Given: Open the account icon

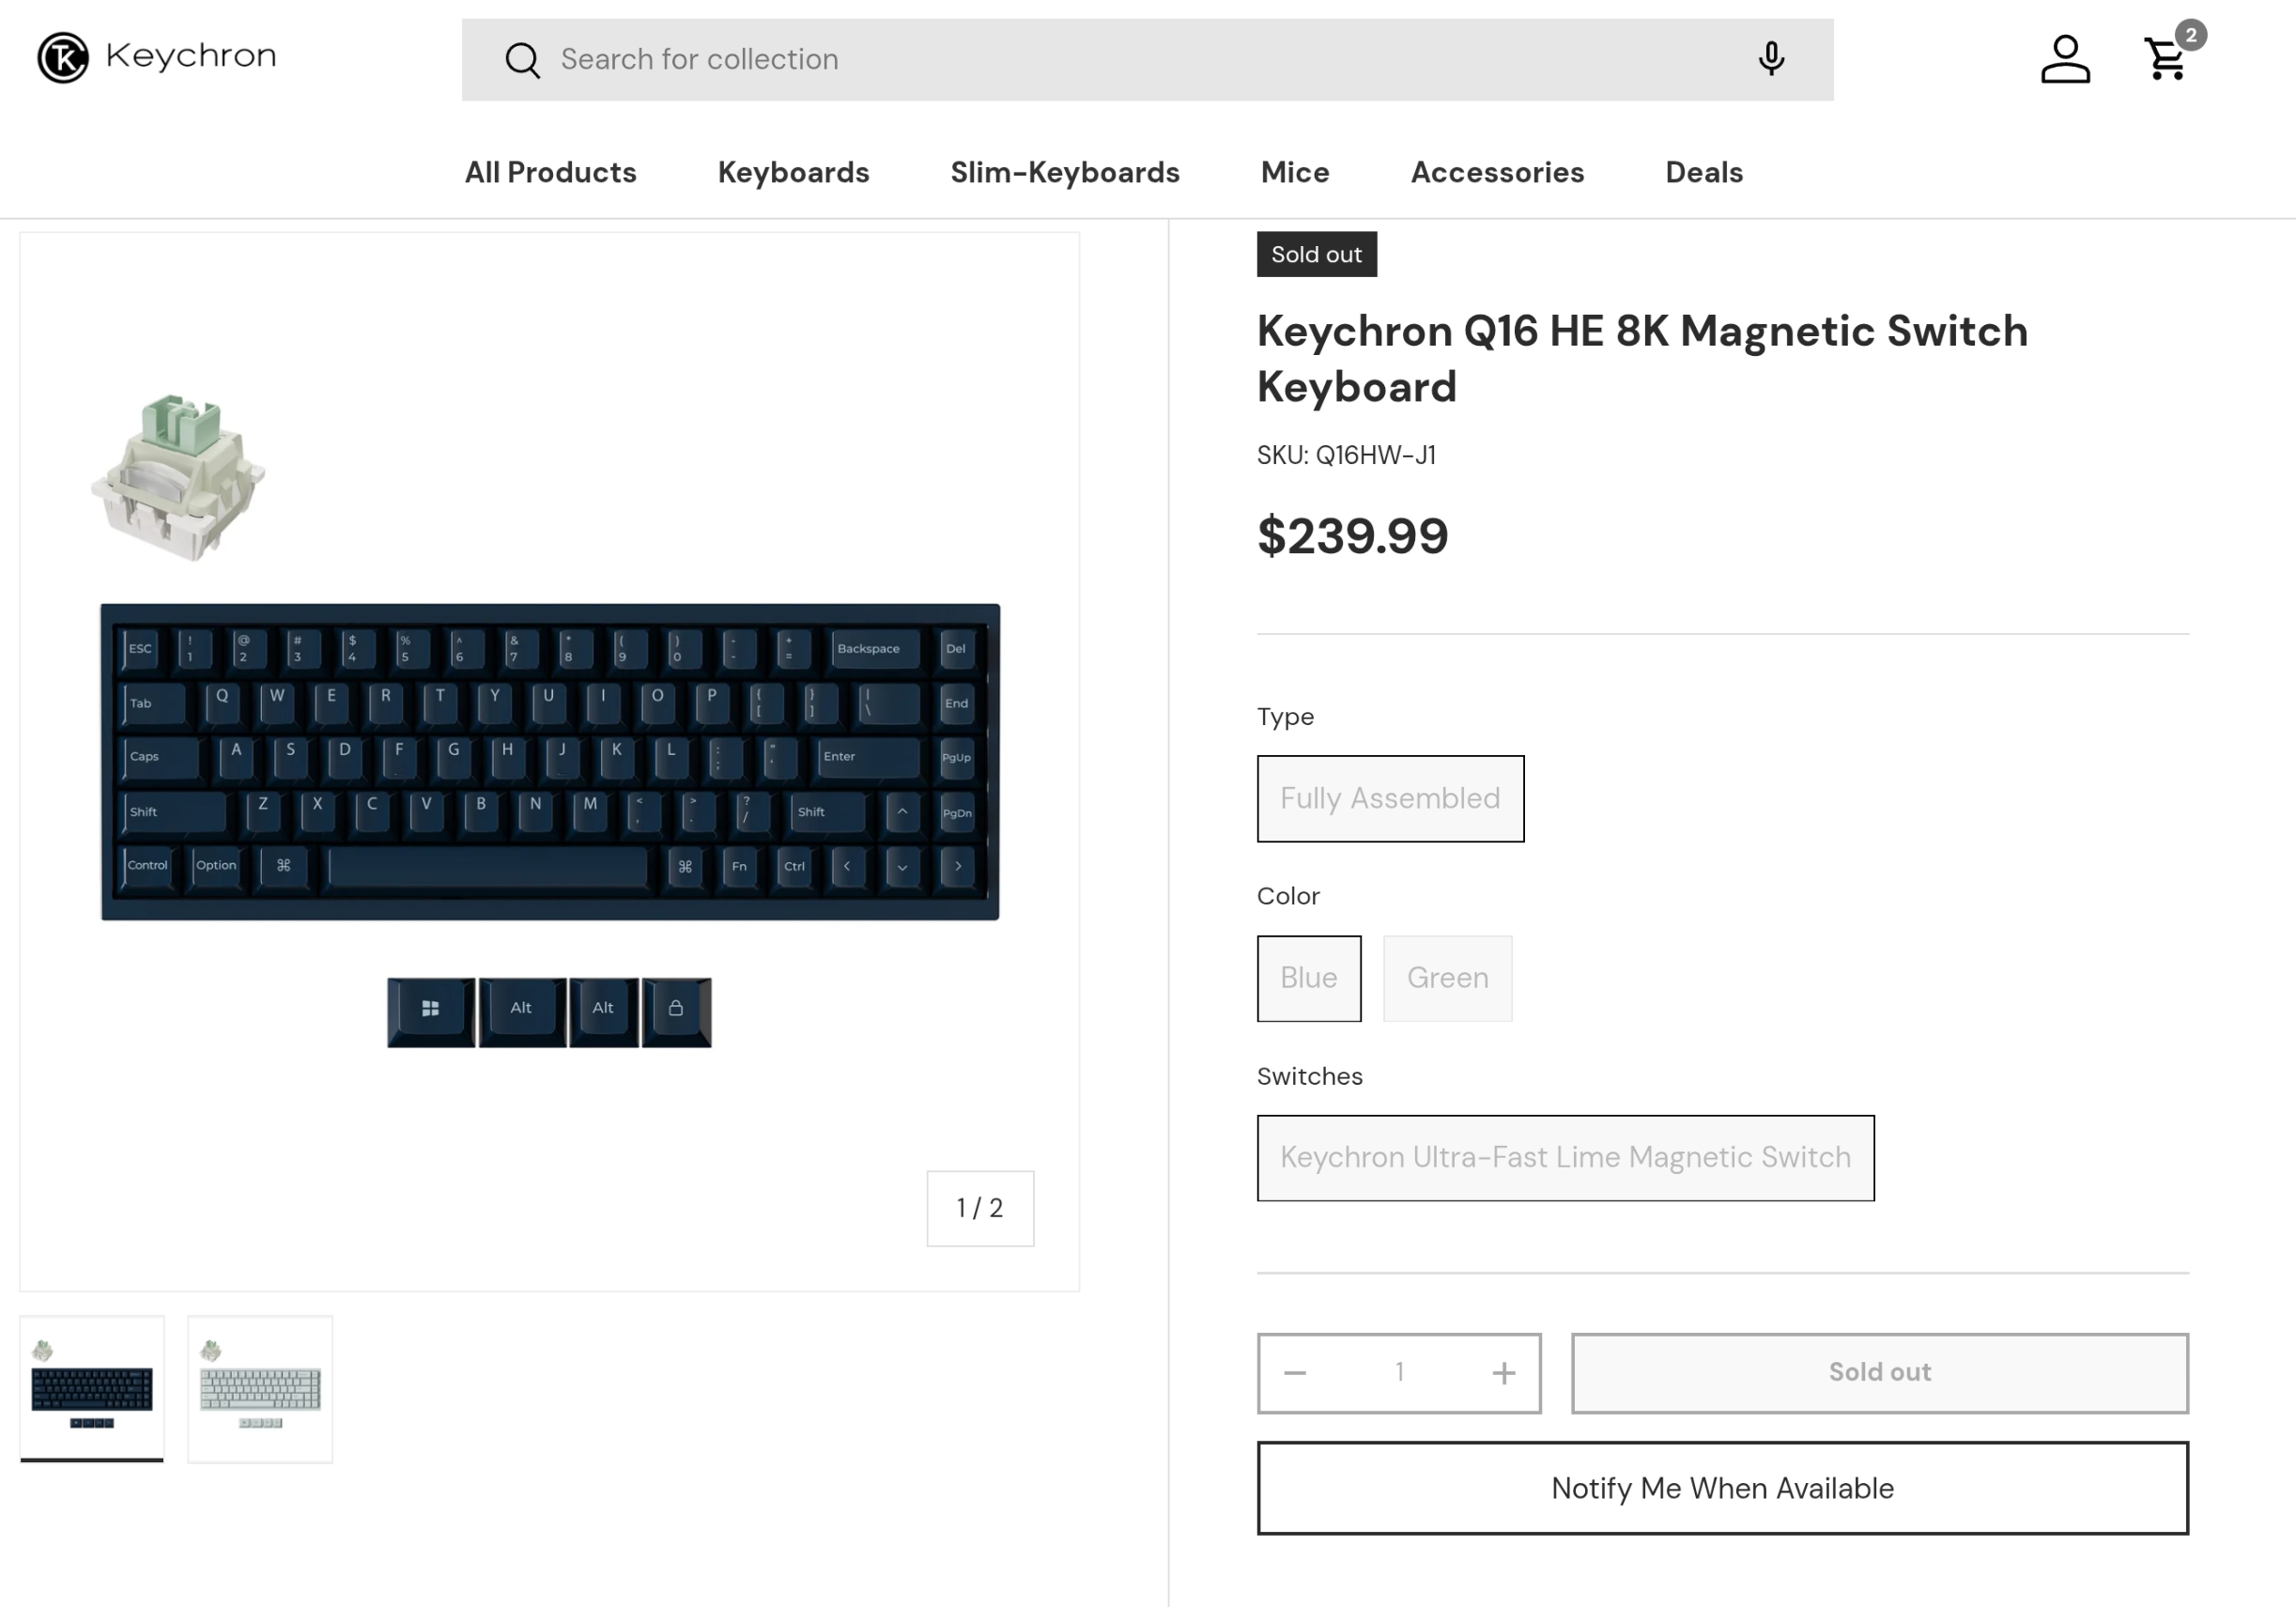Looking at the screenshot, I should 2066,59.
